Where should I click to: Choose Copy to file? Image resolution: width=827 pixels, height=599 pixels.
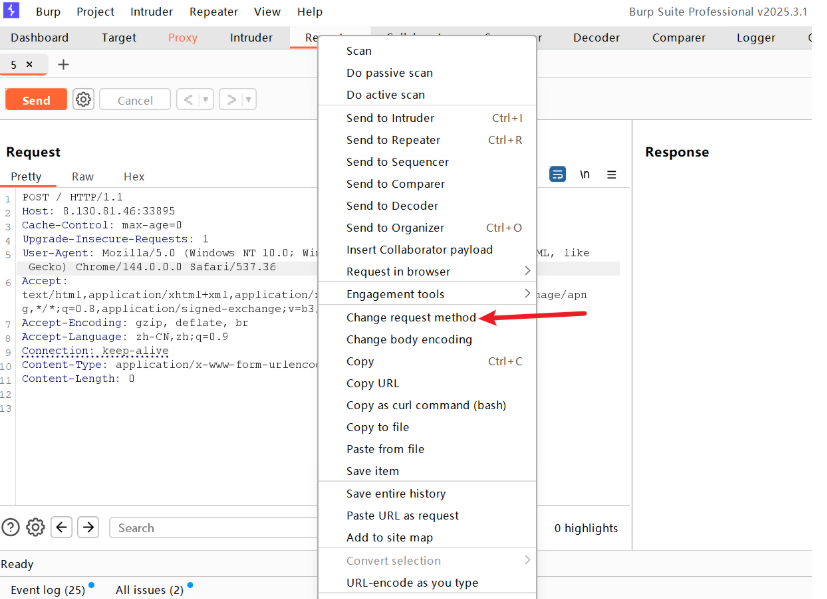pyautogui.click(x=427, y=427)
